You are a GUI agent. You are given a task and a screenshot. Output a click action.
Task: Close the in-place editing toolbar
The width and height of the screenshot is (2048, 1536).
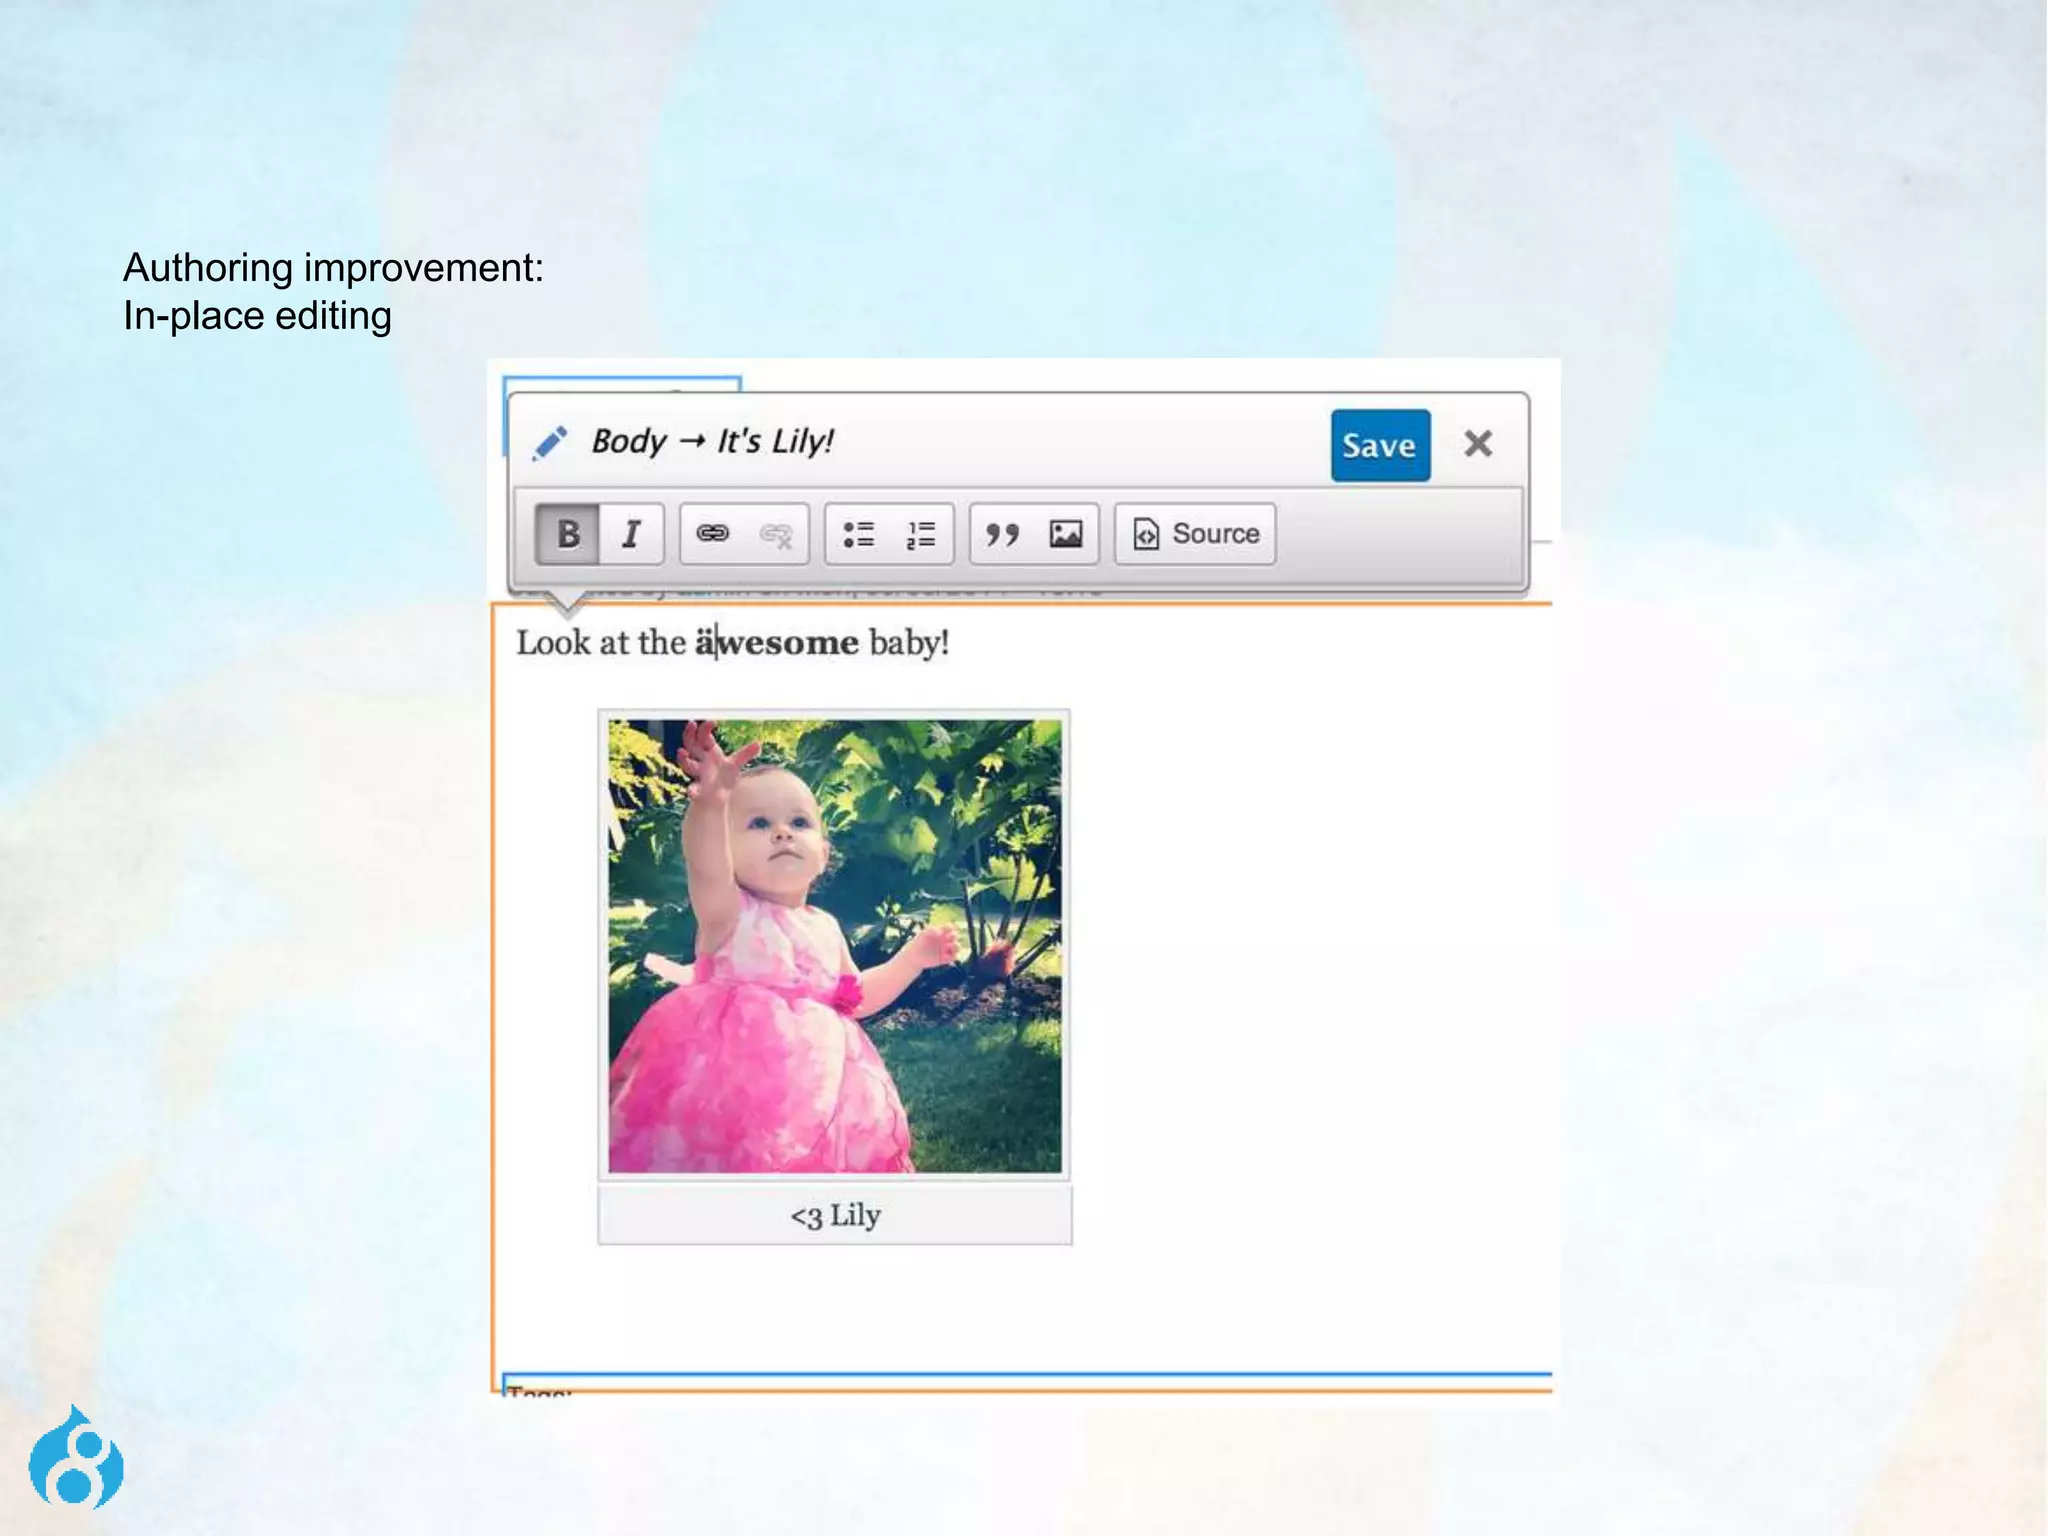1478,443
